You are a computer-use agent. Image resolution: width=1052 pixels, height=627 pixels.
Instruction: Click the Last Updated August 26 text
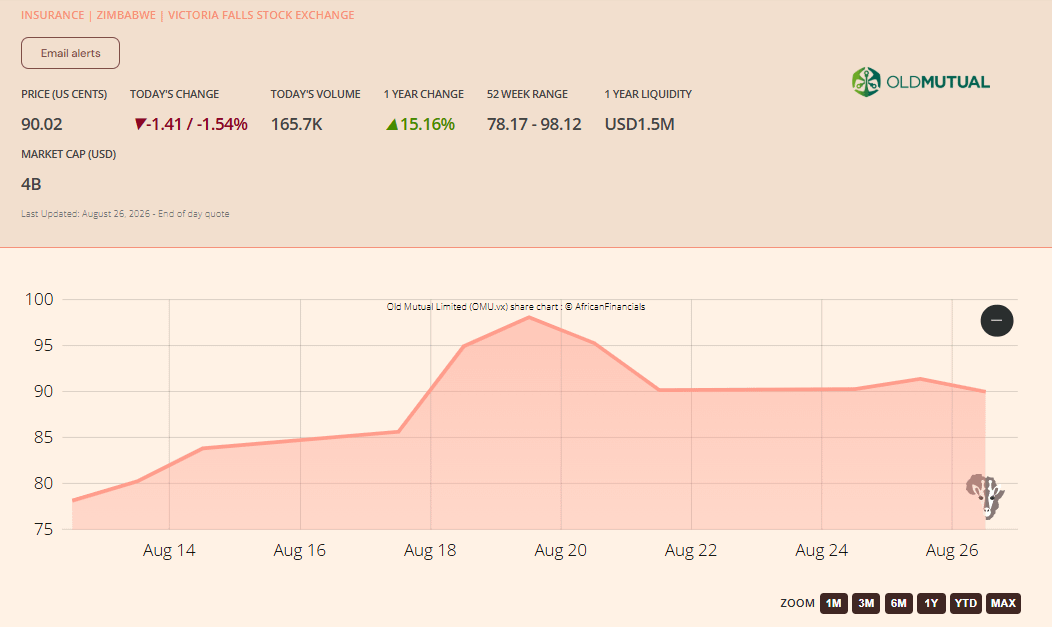click(x=125, y=213)
